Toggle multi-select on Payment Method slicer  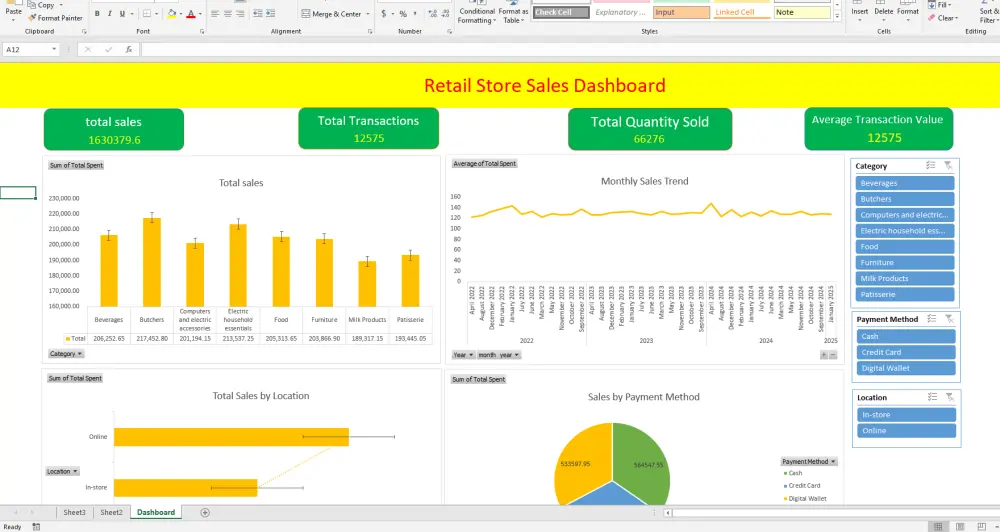(x=932, y=318)
